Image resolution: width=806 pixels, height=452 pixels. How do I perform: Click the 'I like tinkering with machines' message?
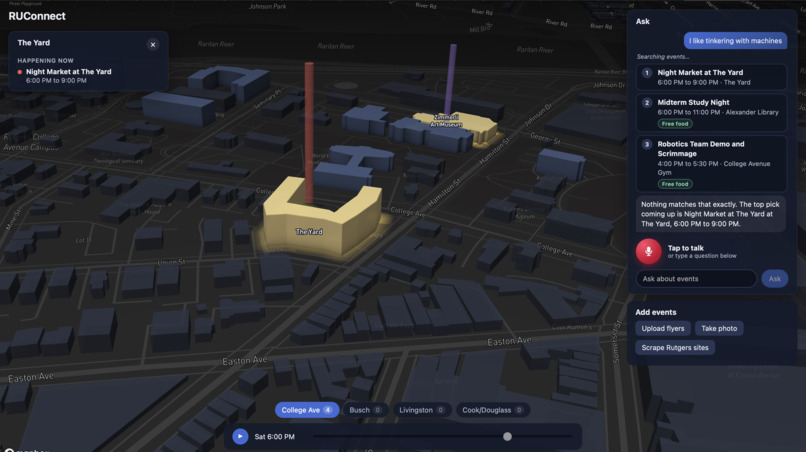click(x=735, y=41)
